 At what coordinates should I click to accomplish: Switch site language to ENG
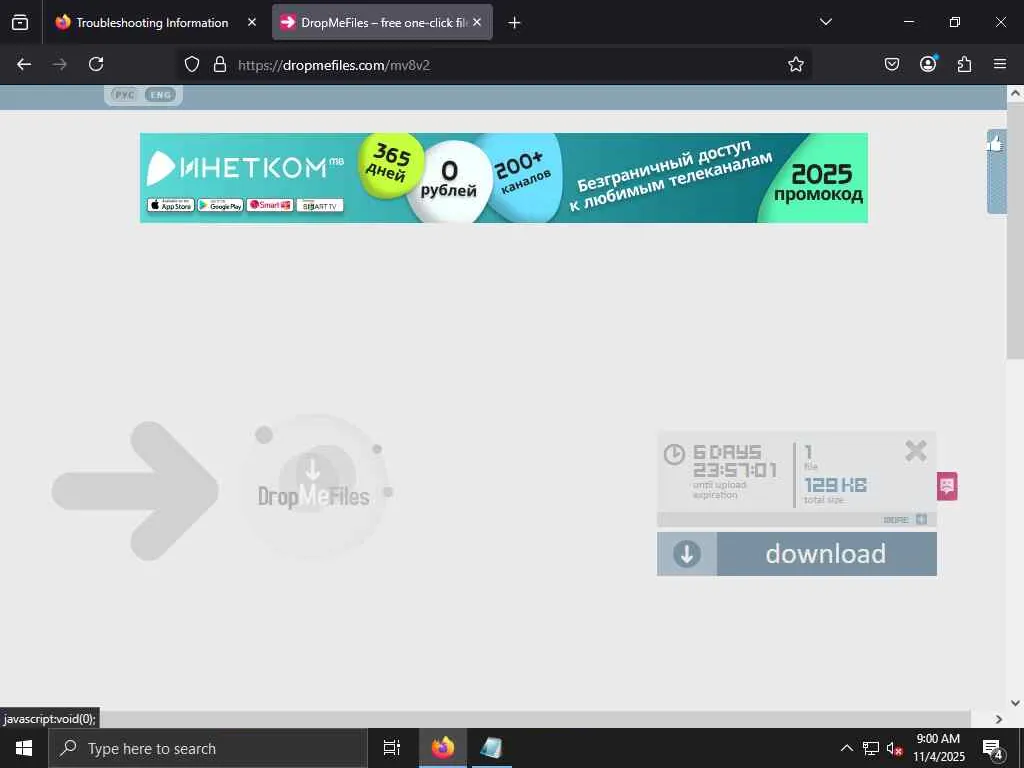click(161, 95)
